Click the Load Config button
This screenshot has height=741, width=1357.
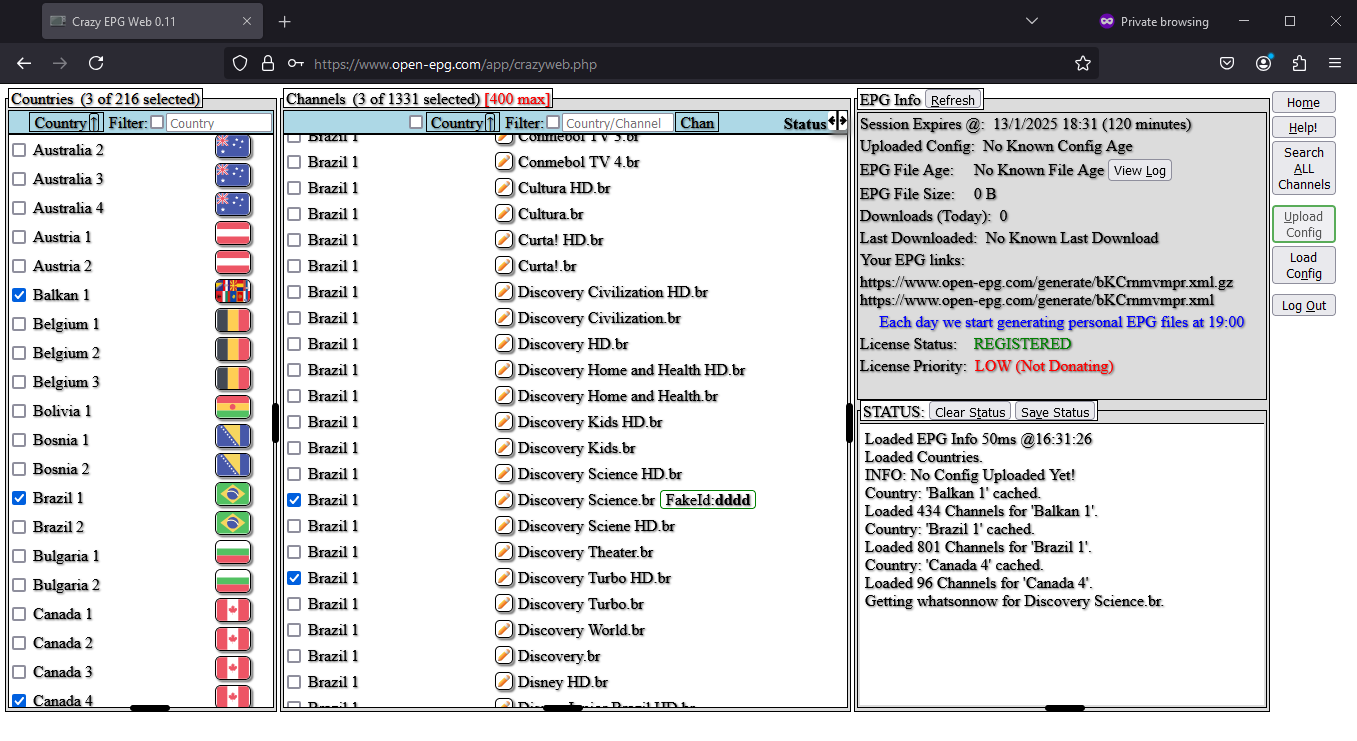click(x=1303, y=265)
